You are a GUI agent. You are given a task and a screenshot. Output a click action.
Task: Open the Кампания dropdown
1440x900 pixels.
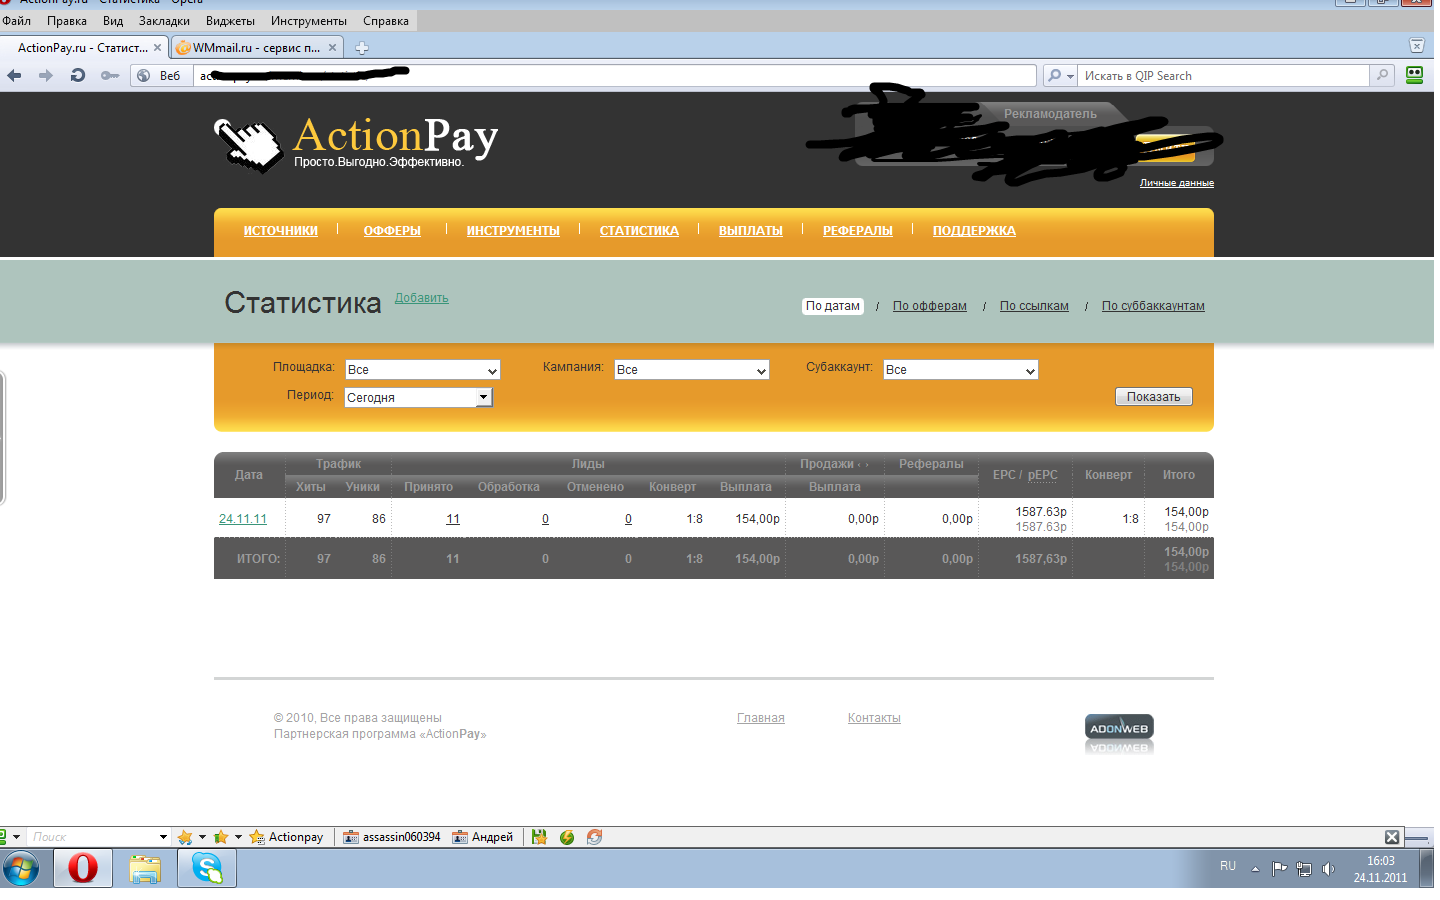click(x=691, y=370)
